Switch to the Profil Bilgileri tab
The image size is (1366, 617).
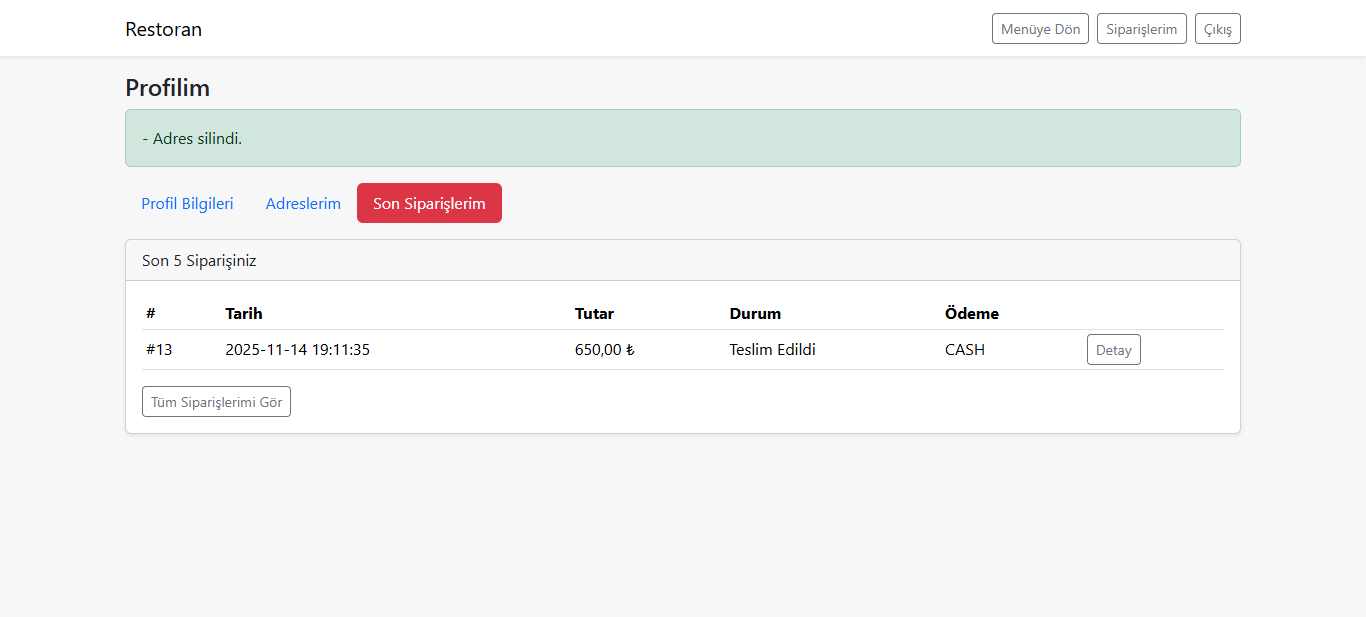pos(187,203)
